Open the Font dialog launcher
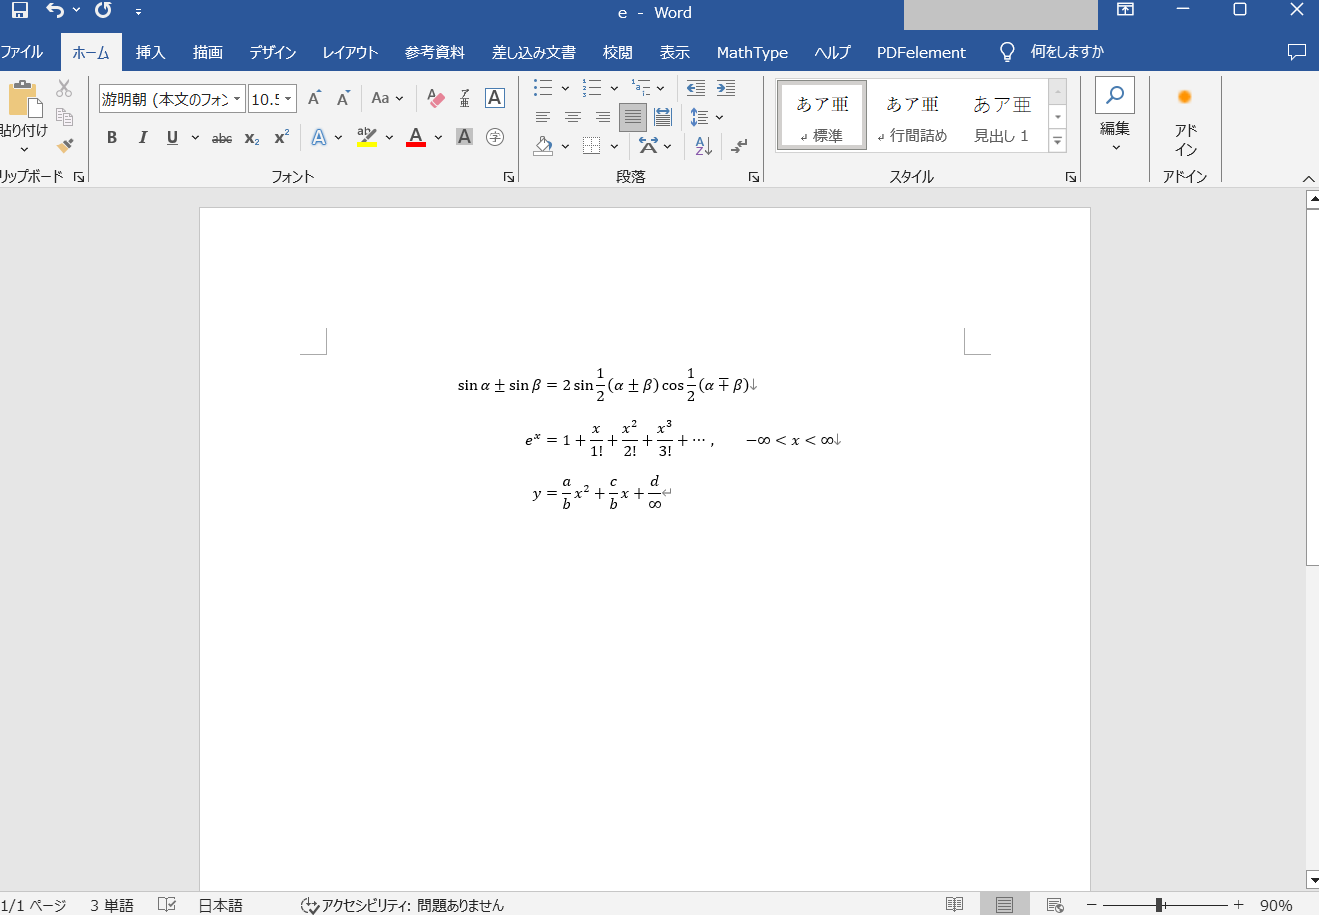Image resolution: width=1319 pixels, height=915 pixels. click(x=509, y=177)
